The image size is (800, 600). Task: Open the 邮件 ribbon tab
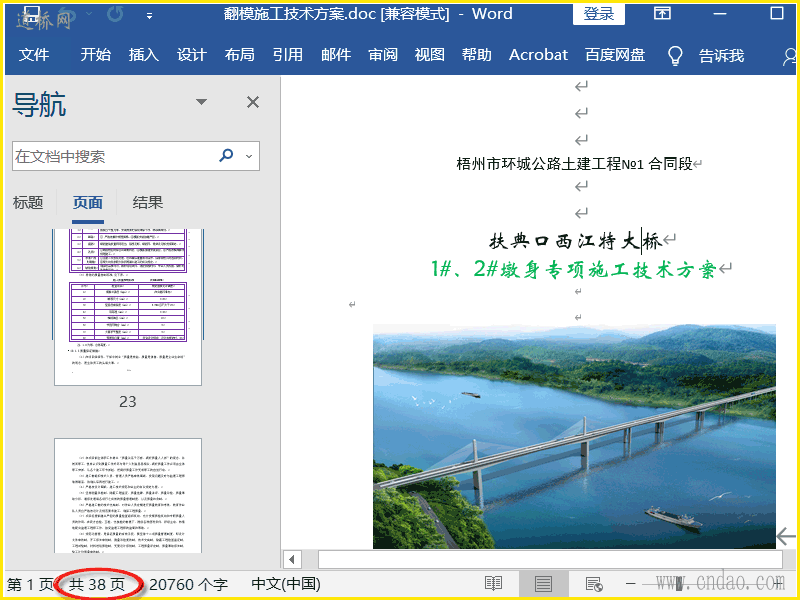(x=336, y=55)
